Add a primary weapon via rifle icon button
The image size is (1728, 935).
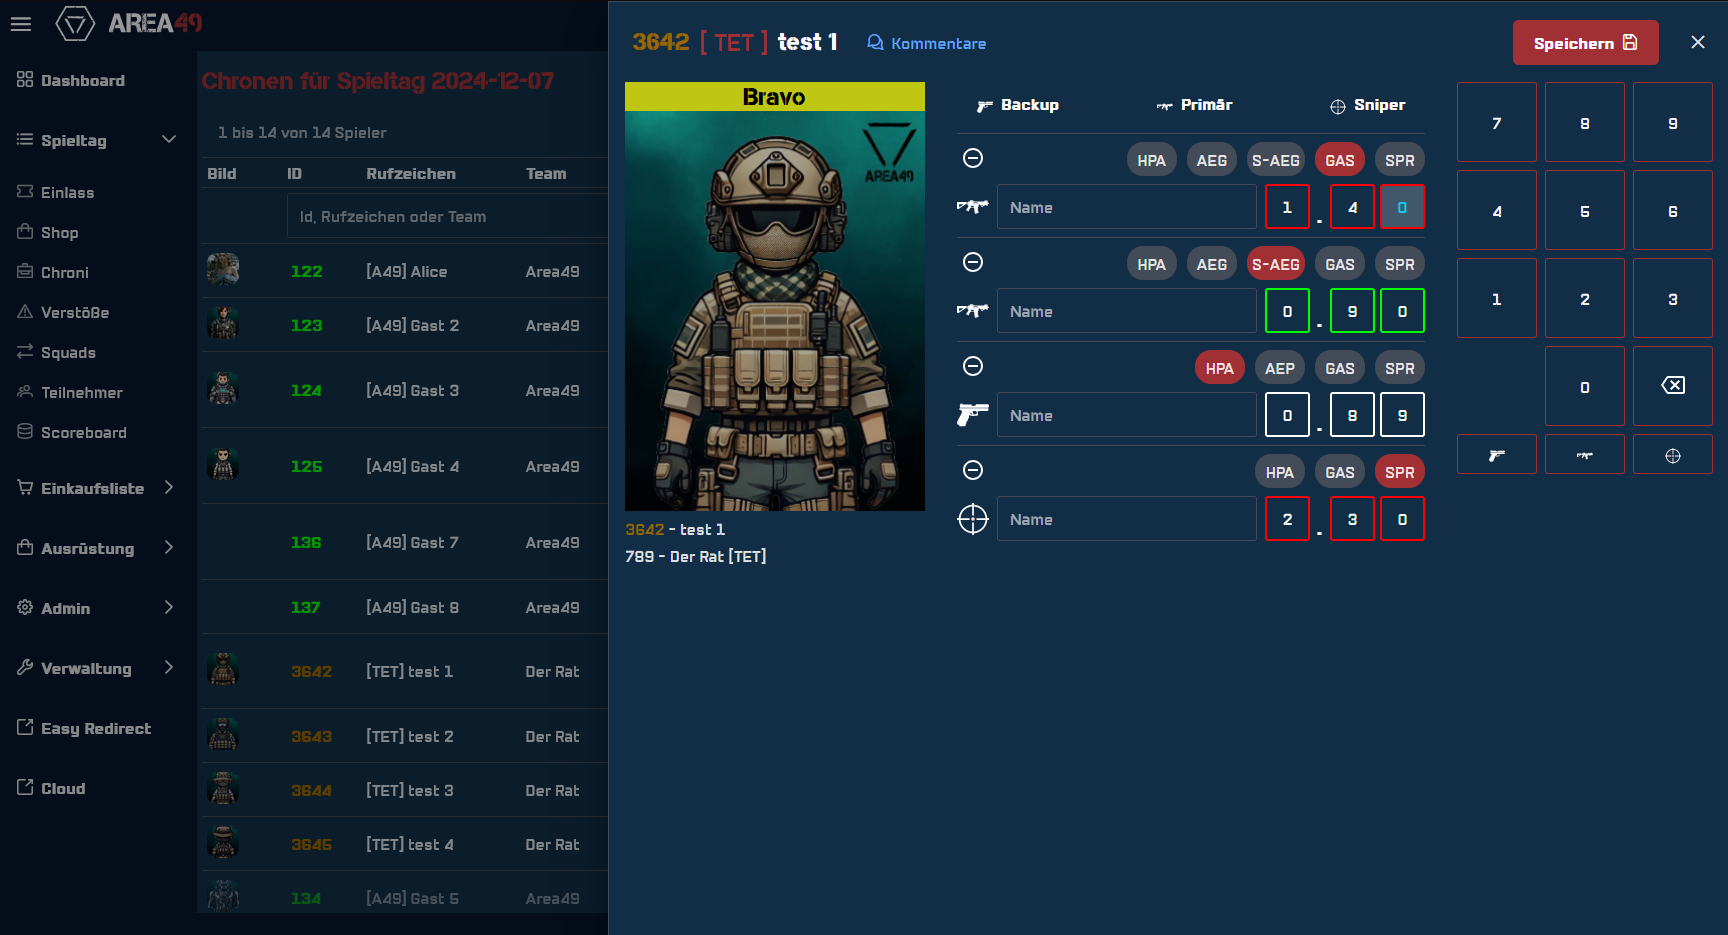coord(1585,455)
